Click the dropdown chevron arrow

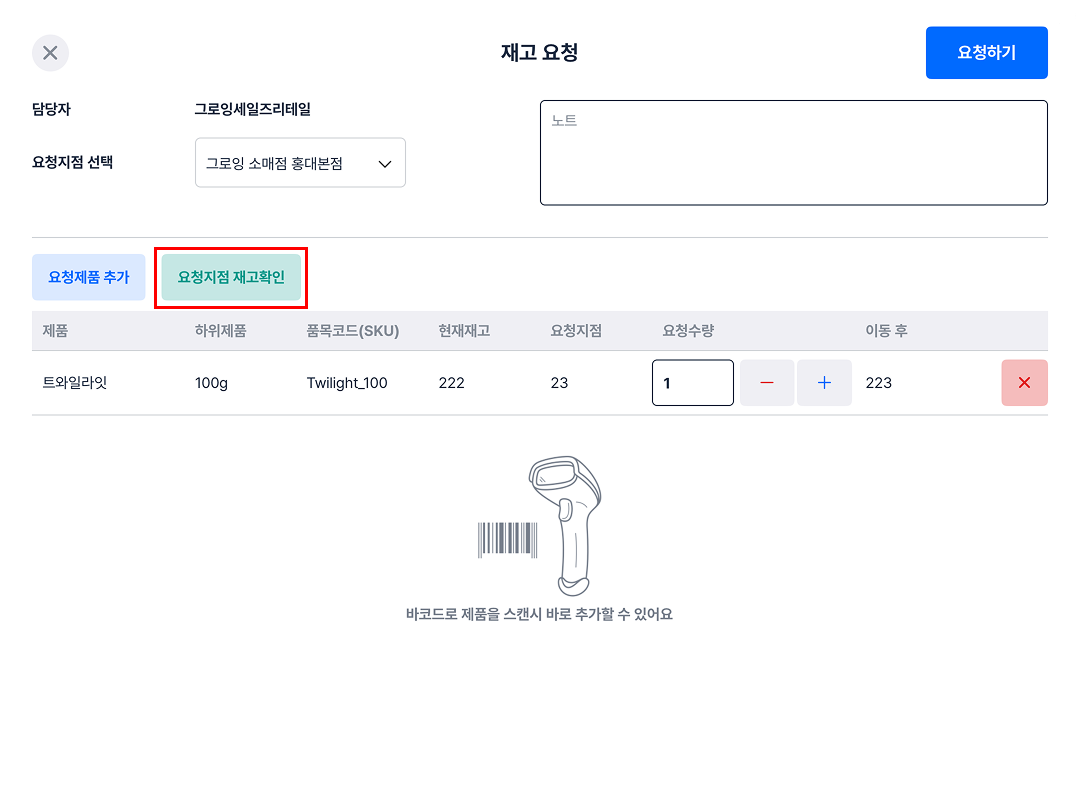coord(385,164)
